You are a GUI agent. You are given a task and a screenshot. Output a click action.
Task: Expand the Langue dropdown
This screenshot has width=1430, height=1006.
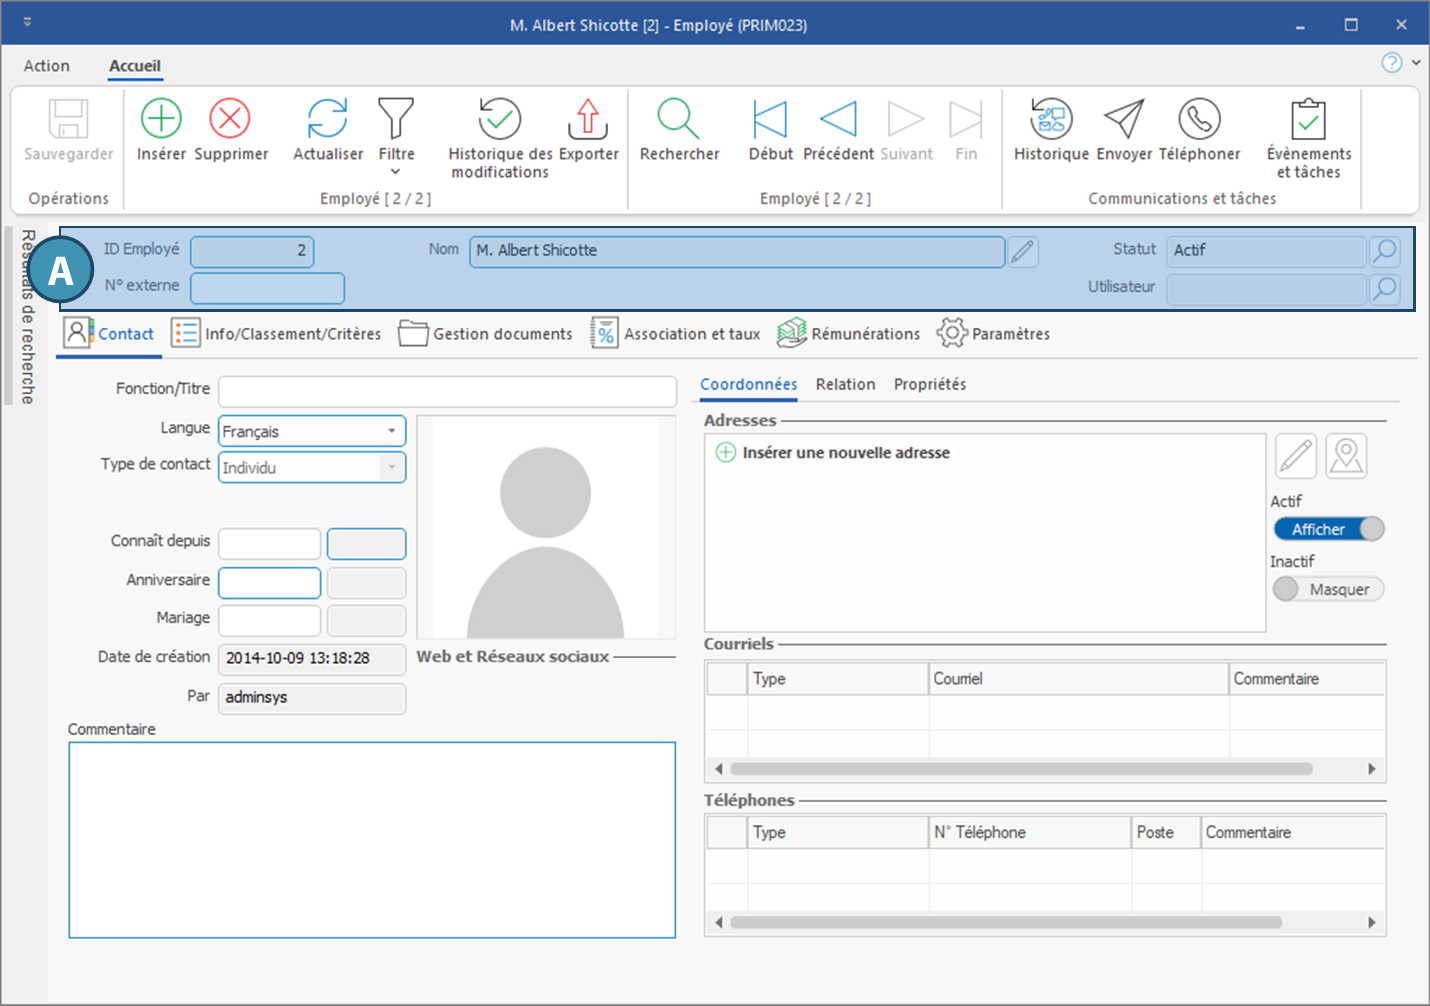tap(392, 431)
